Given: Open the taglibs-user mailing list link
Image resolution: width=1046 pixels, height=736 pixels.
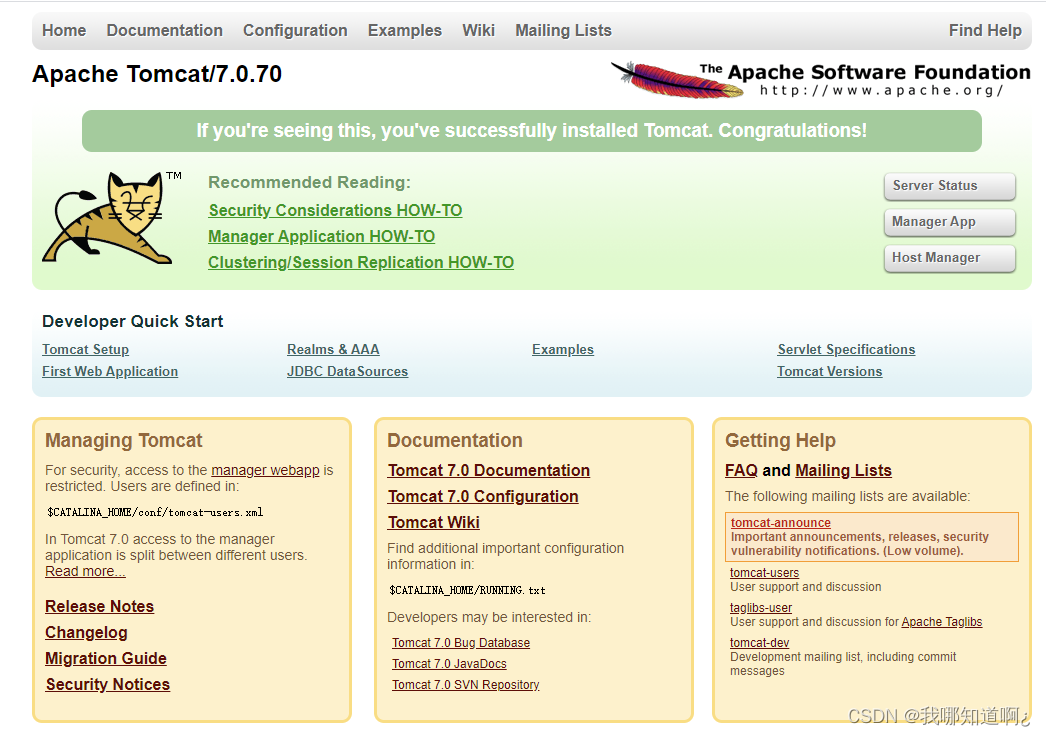Looking at the screenshot, I should (x=760, y=608).
